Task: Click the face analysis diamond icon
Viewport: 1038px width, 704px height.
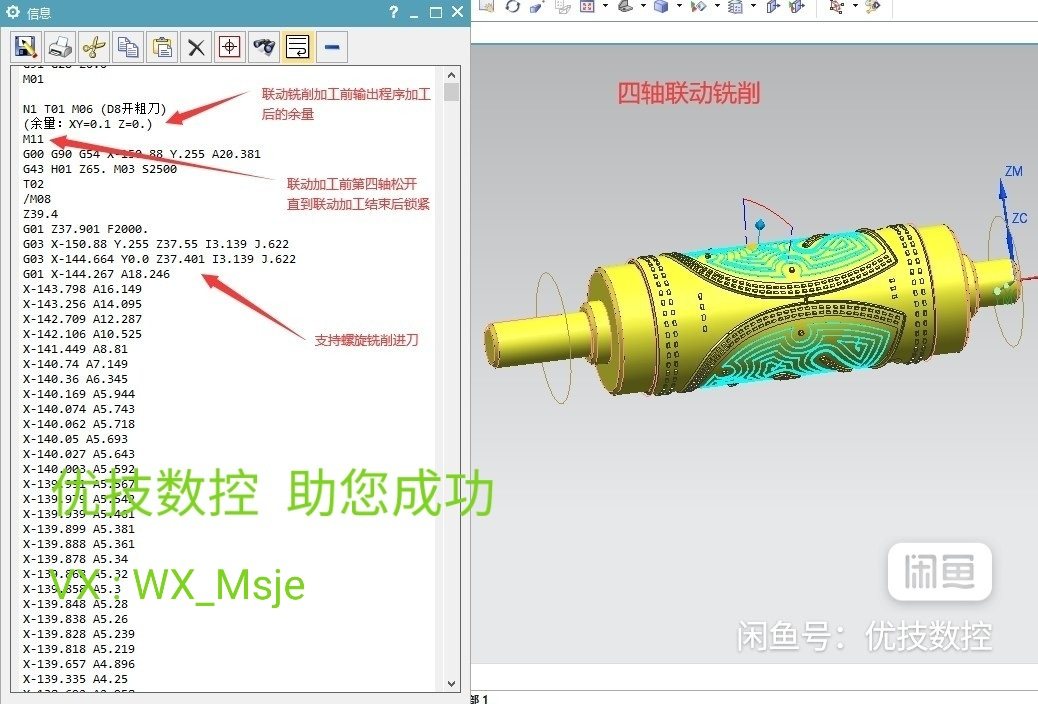Action: coord(698,6)
